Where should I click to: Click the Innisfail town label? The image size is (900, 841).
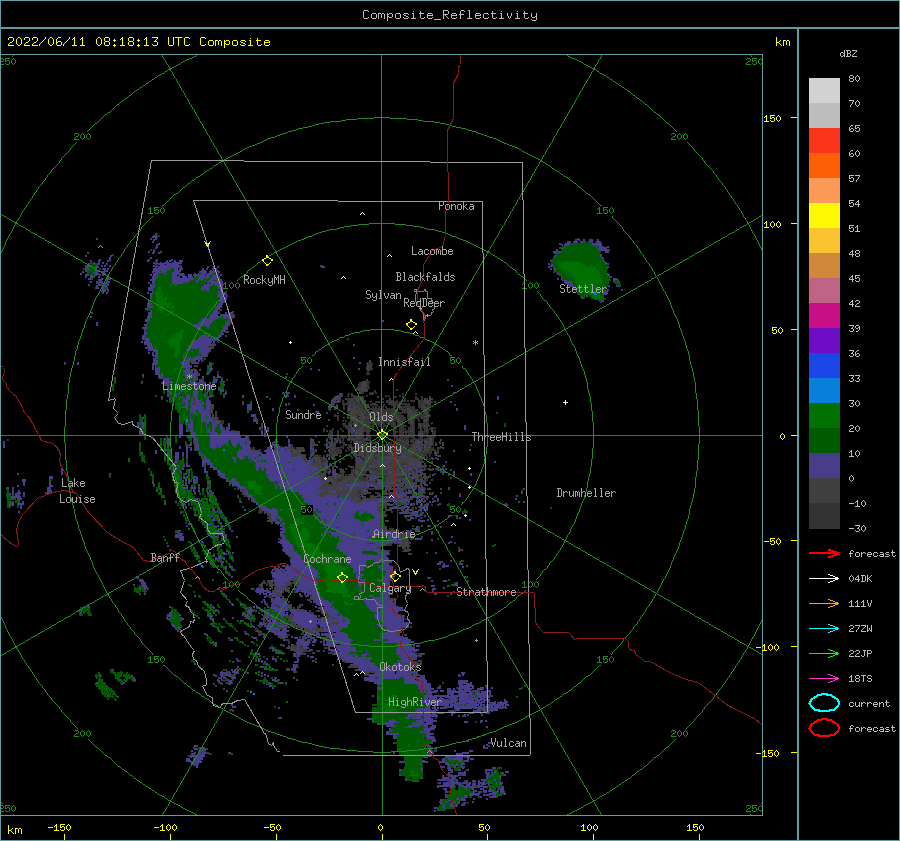[x=404, y=362]
